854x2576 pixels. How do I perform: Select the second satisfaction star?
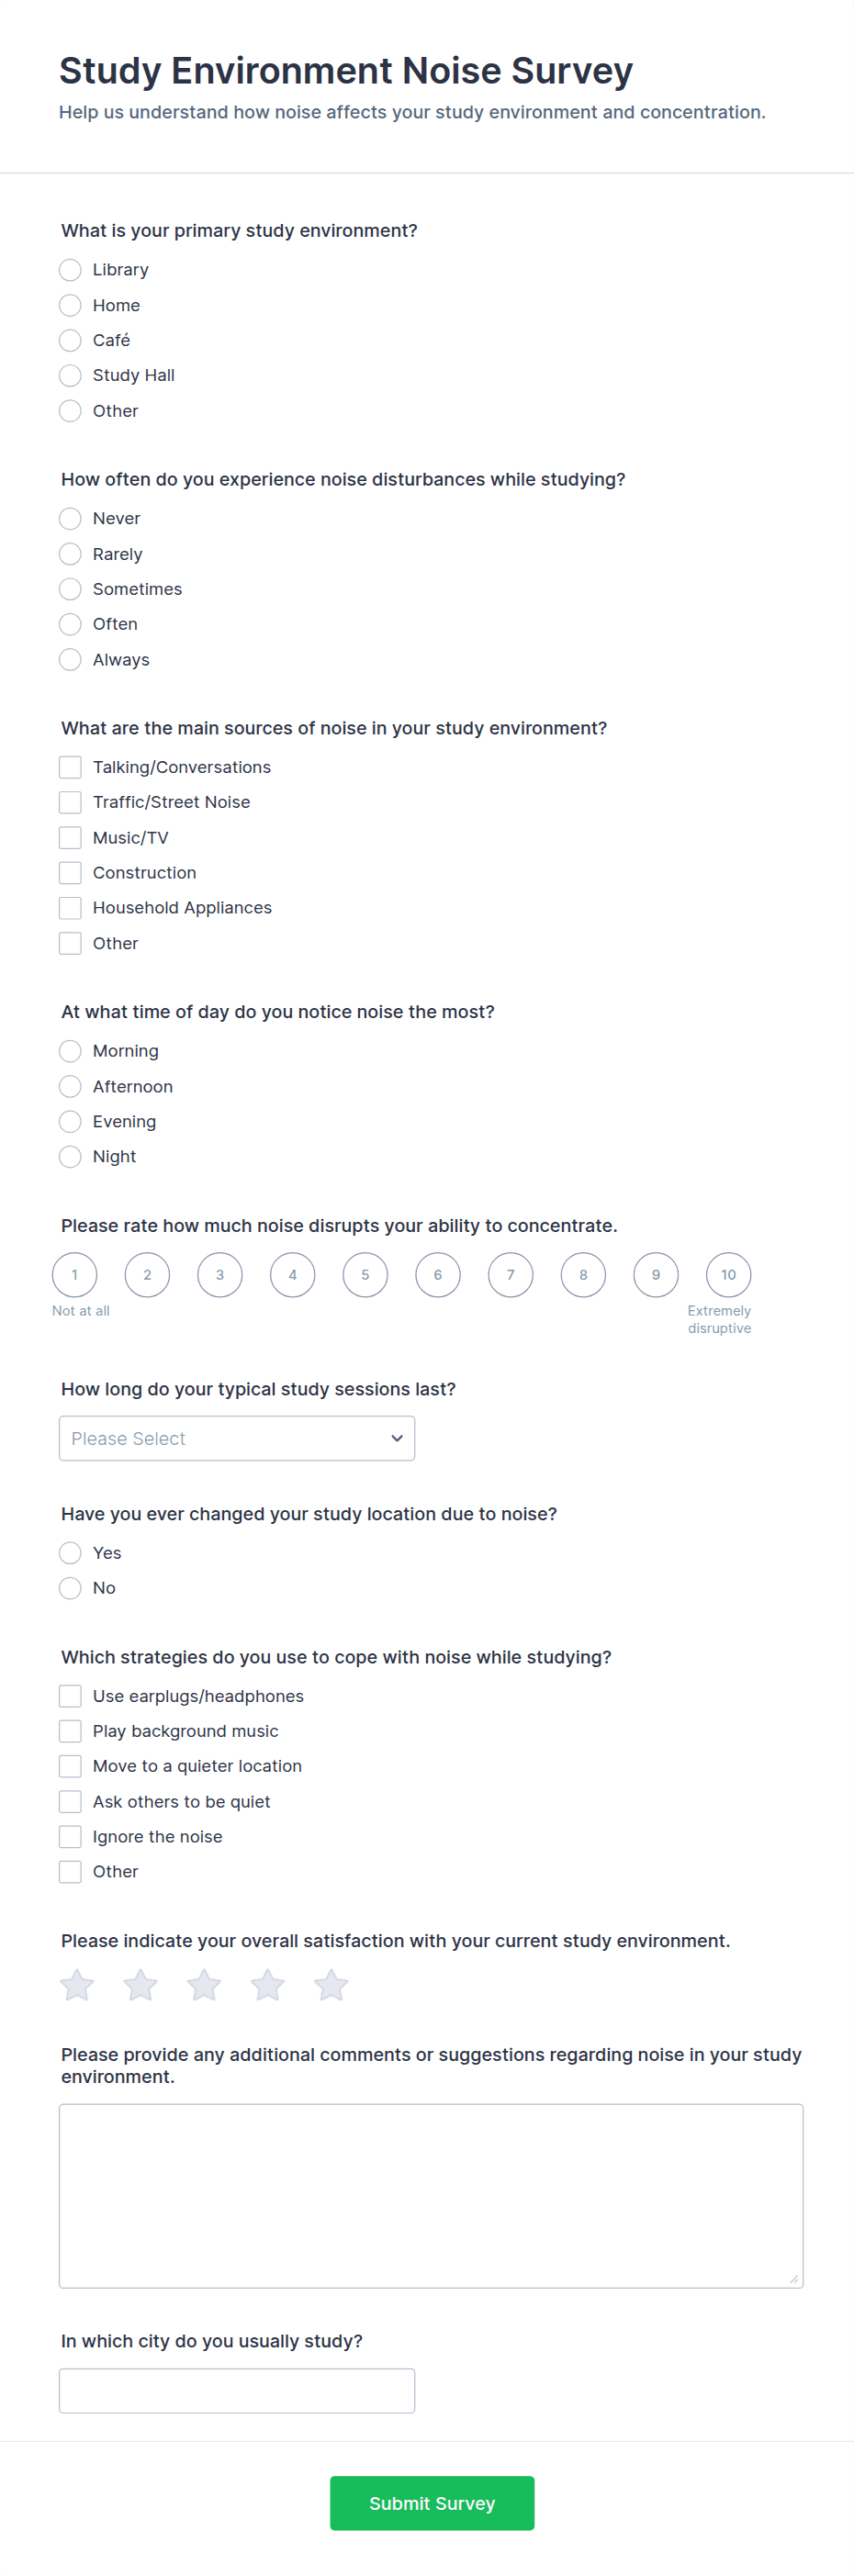coord(140,1985)
